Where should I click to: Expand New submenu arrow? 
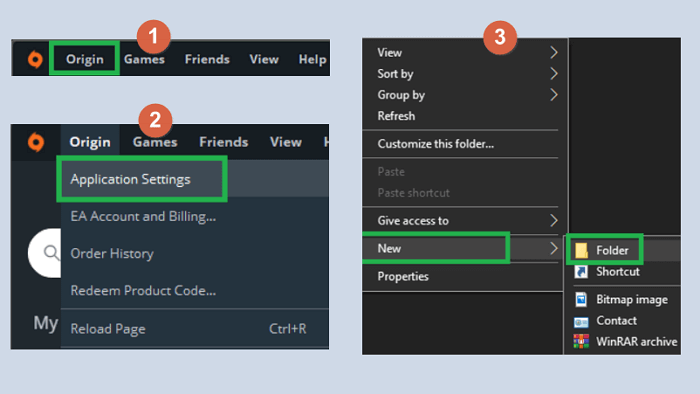click(554, 248)
